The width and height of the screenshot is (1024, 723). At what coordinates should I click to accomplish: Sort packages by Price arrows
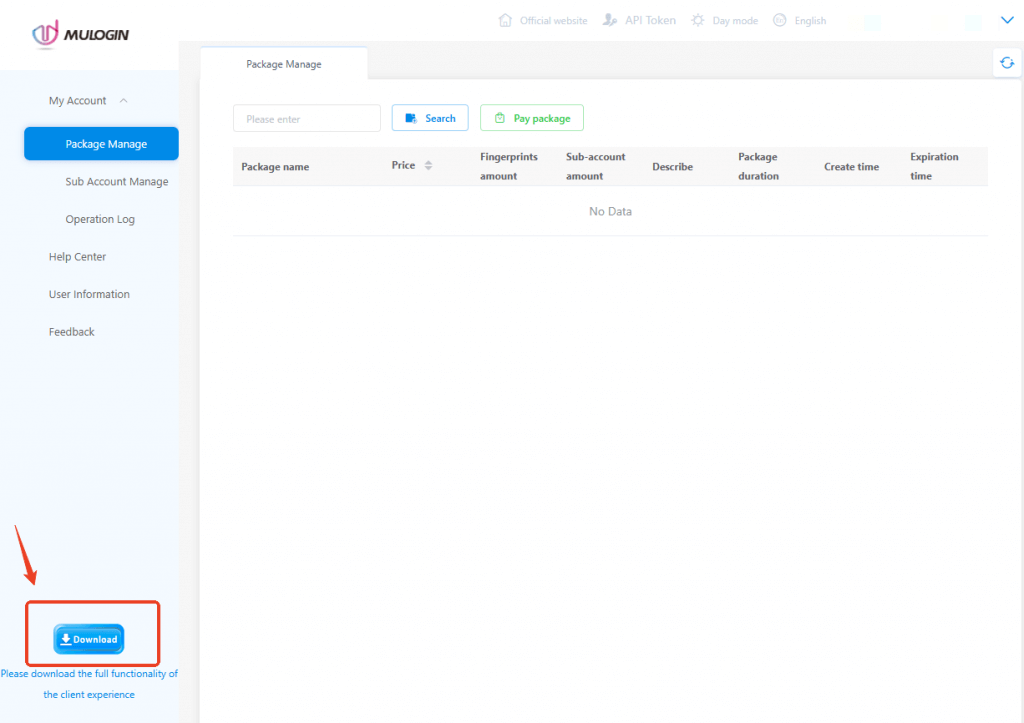point(428,166)
